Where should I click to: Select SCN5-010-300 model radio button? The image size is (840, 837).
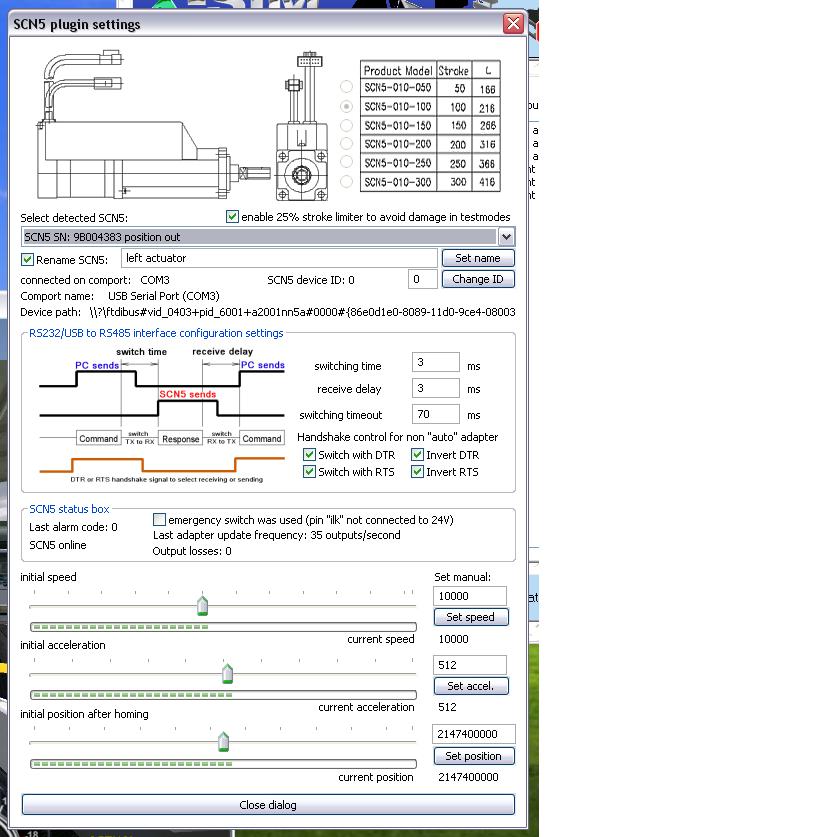tap(347, 181)
